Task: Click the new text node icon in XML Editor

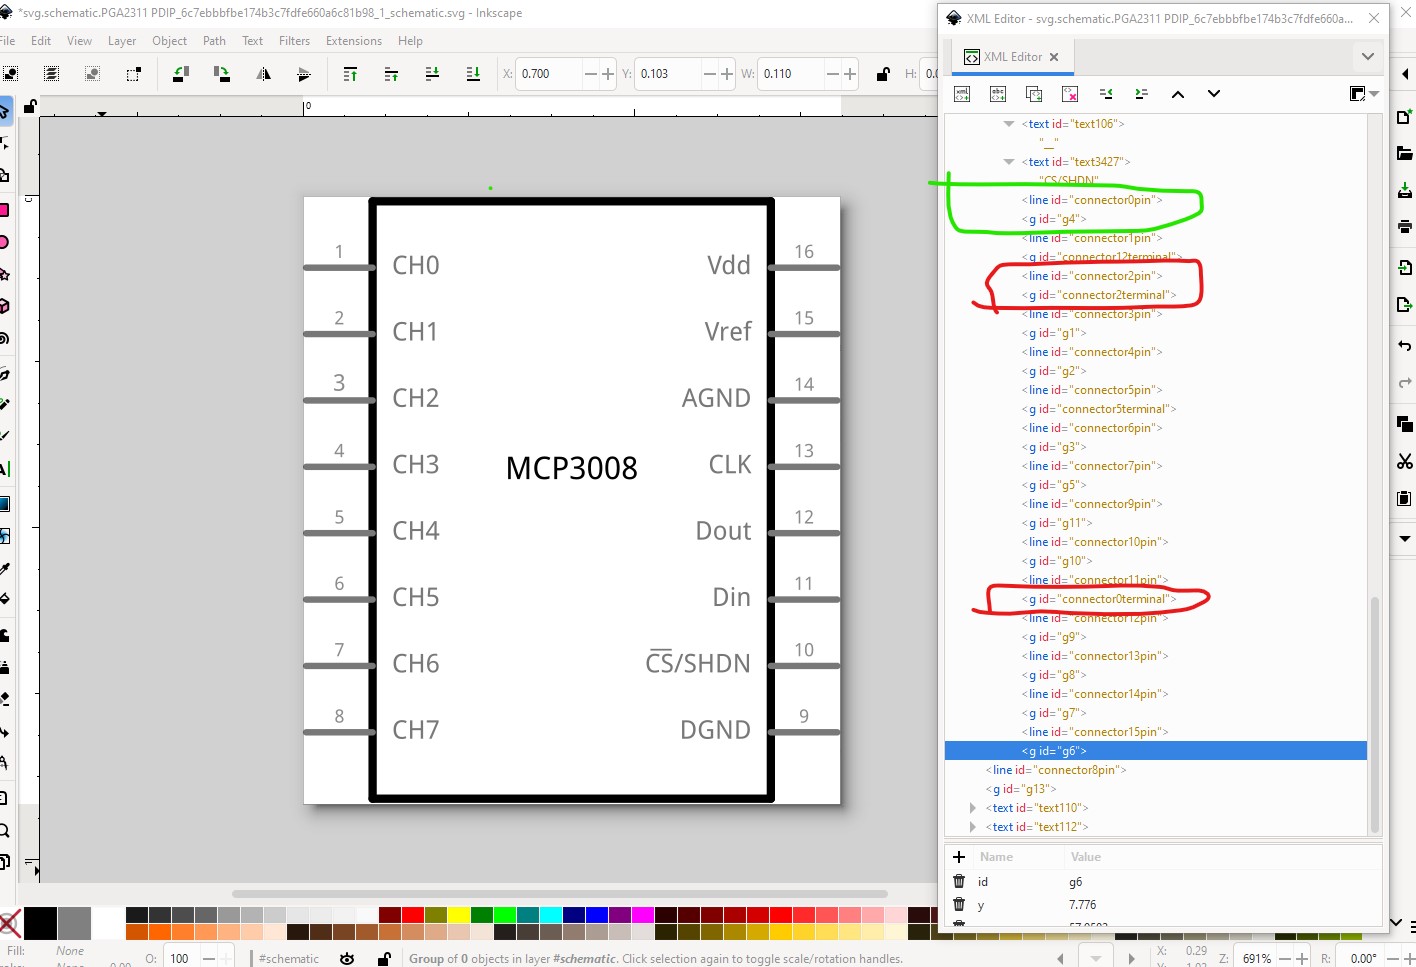Action: [x=998, y=94]
